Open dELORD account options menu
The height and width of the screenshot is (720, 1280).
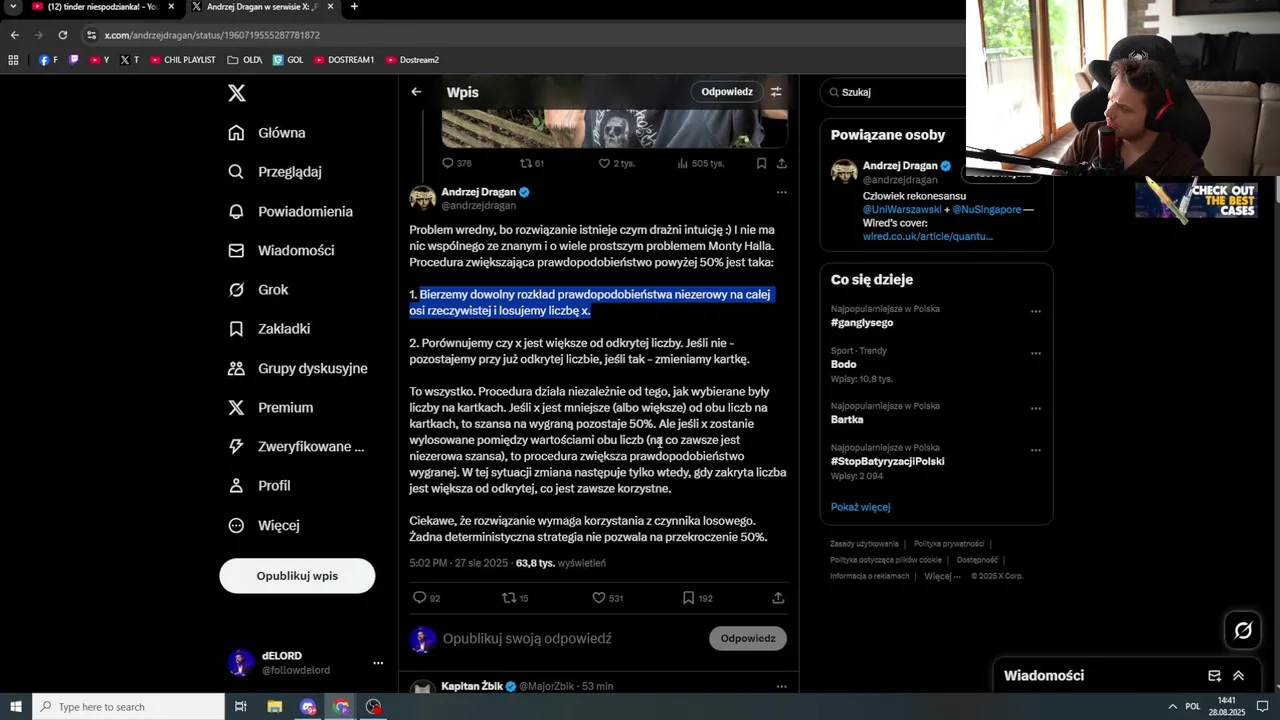[x=378, y=663]
